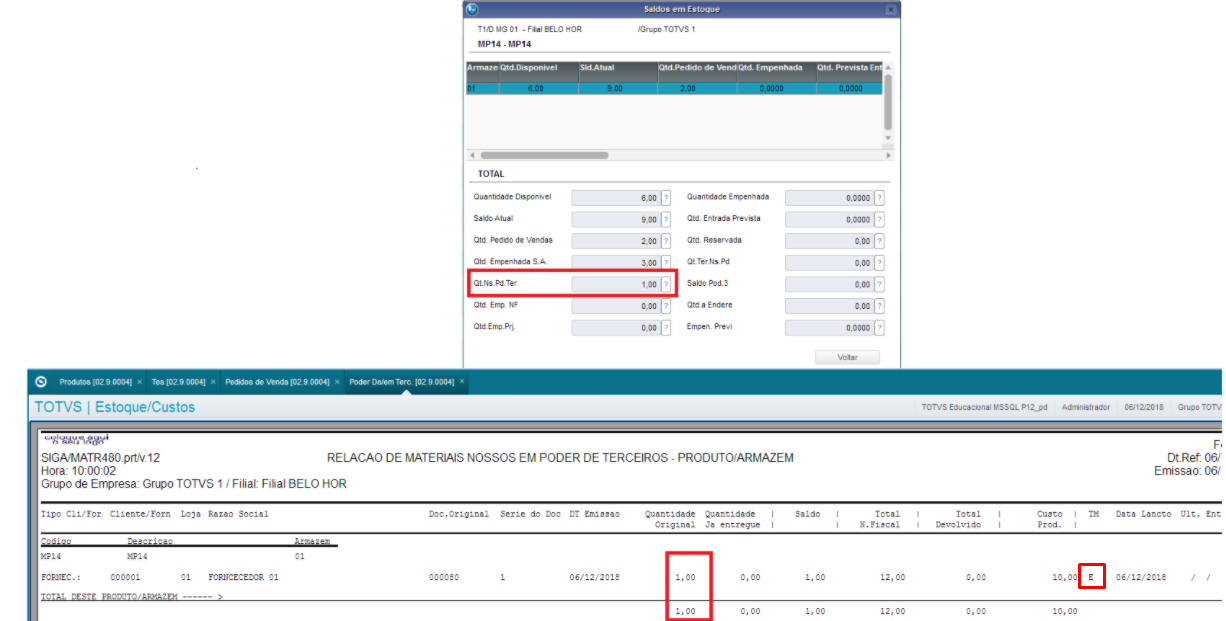
Task: Click the Quantidade Empenhada value field
Action: click(x=829, y=198)
